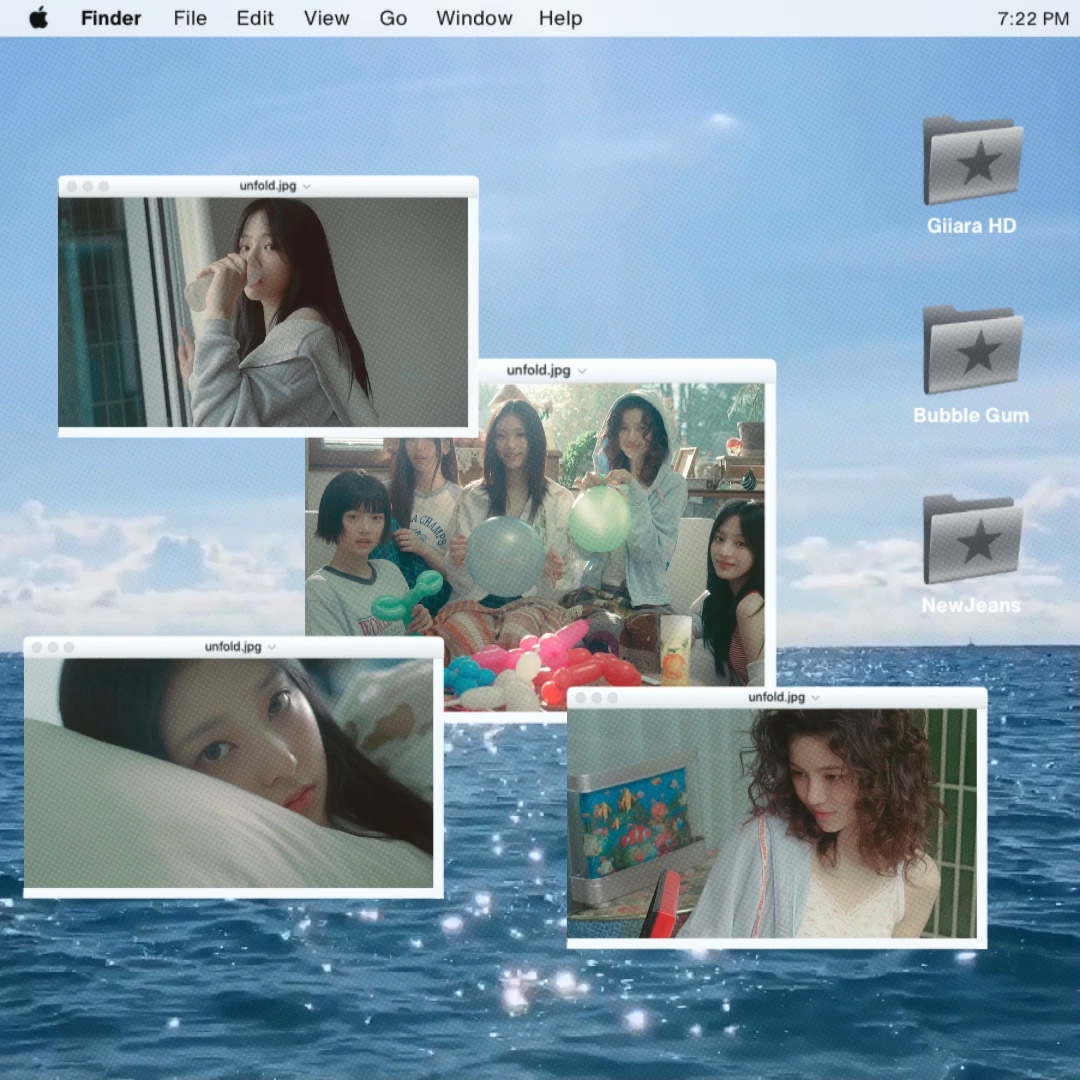Expand the unfold.jpg title dropdown on the top-left window
The image size is (1080, 1080).
pos(306,185)
